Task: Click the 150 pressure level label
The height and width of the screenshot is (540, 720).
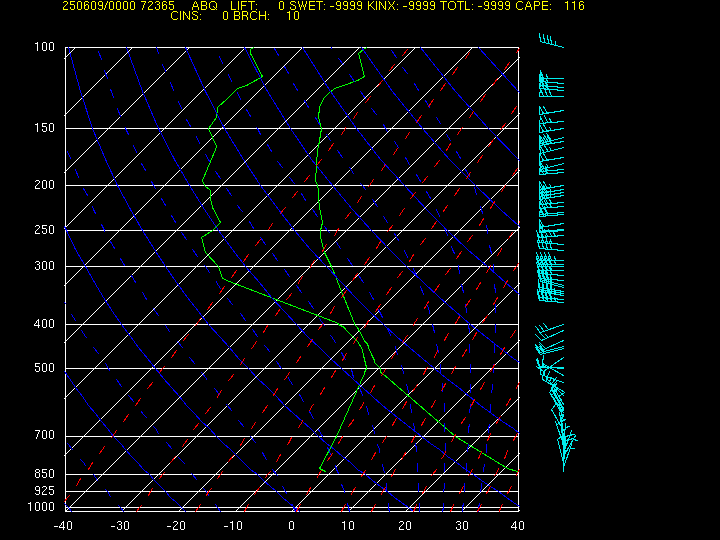Action: tap(45, 128)
